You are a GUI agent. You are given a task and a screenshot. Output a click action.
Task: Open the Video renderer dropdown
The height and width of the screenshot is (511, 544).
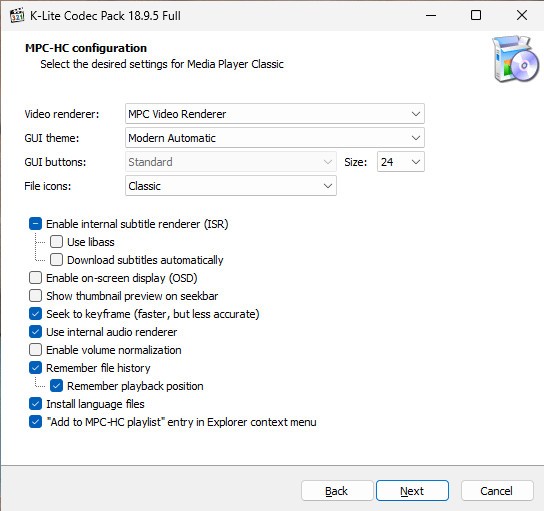275,114
